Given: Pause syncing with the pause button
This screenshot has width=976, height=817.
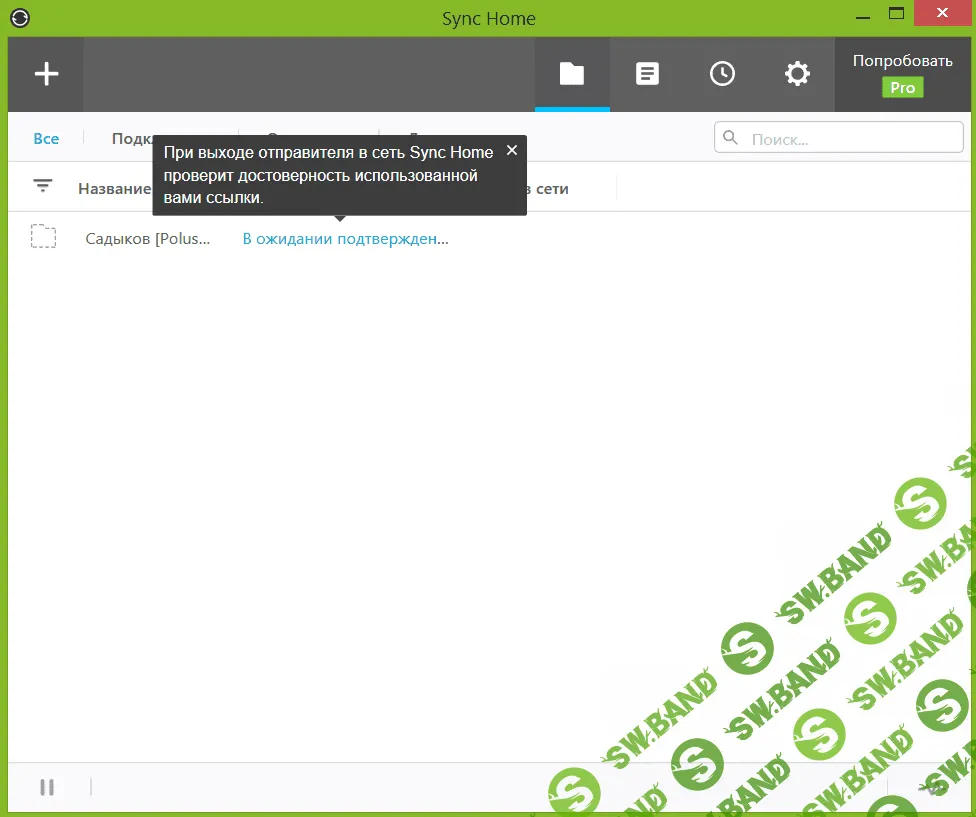Looking at the screenshot, I should pos(47,787).
